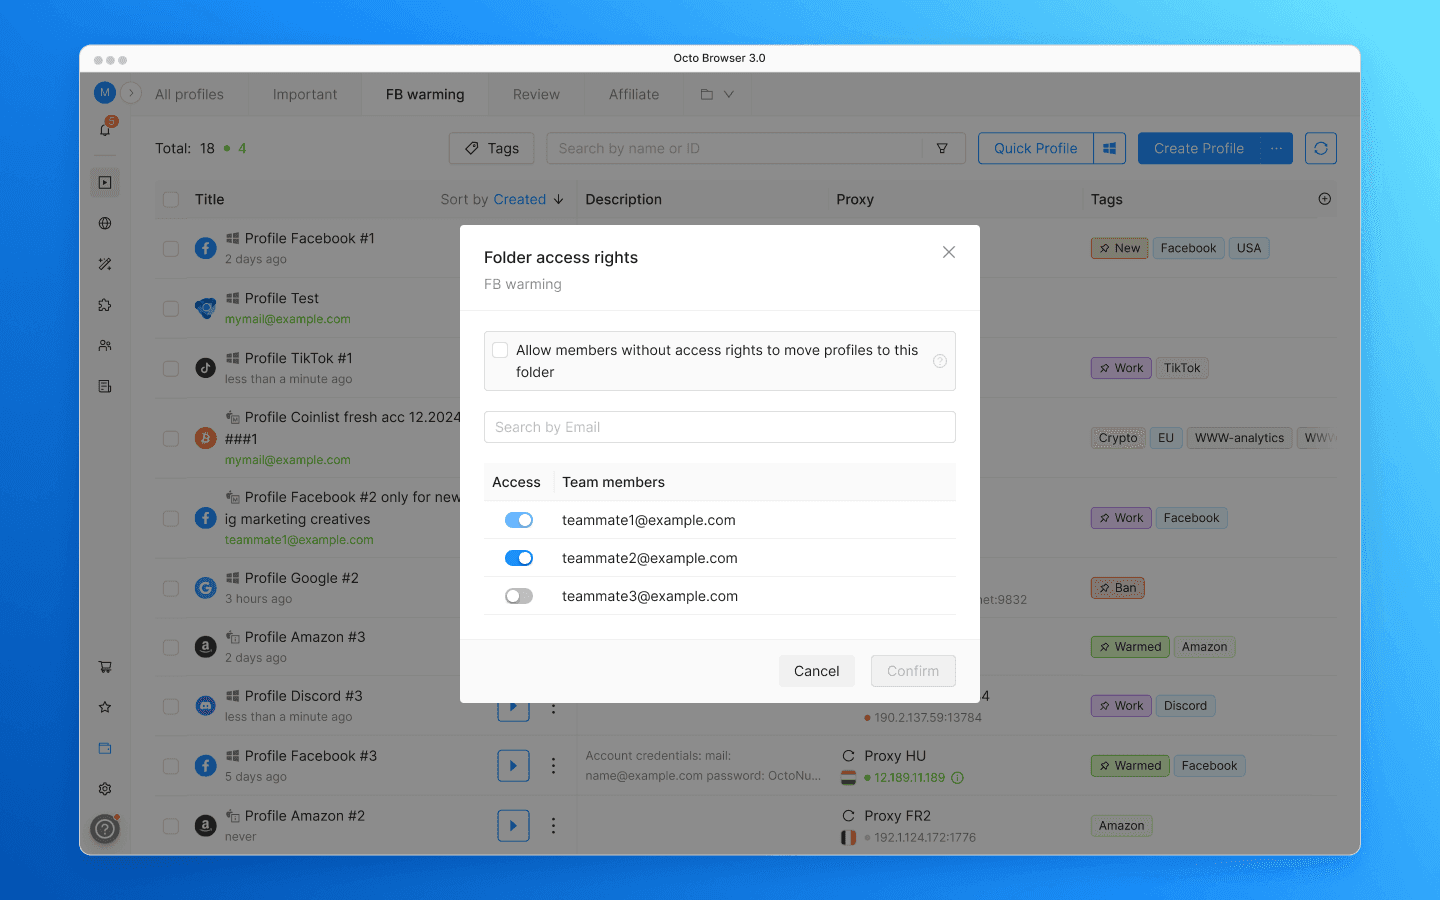This screenshot has width=1440, height=900.
Task: Click the TikTok tag
Action: 1182,368
